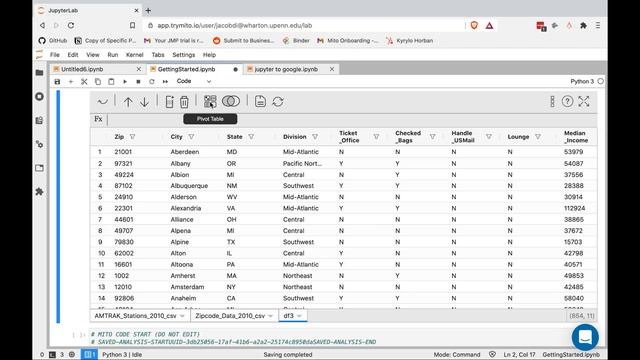
Task: Click the Albuquerque city cell
Action: pyautogui.click(x=189, y=186)
